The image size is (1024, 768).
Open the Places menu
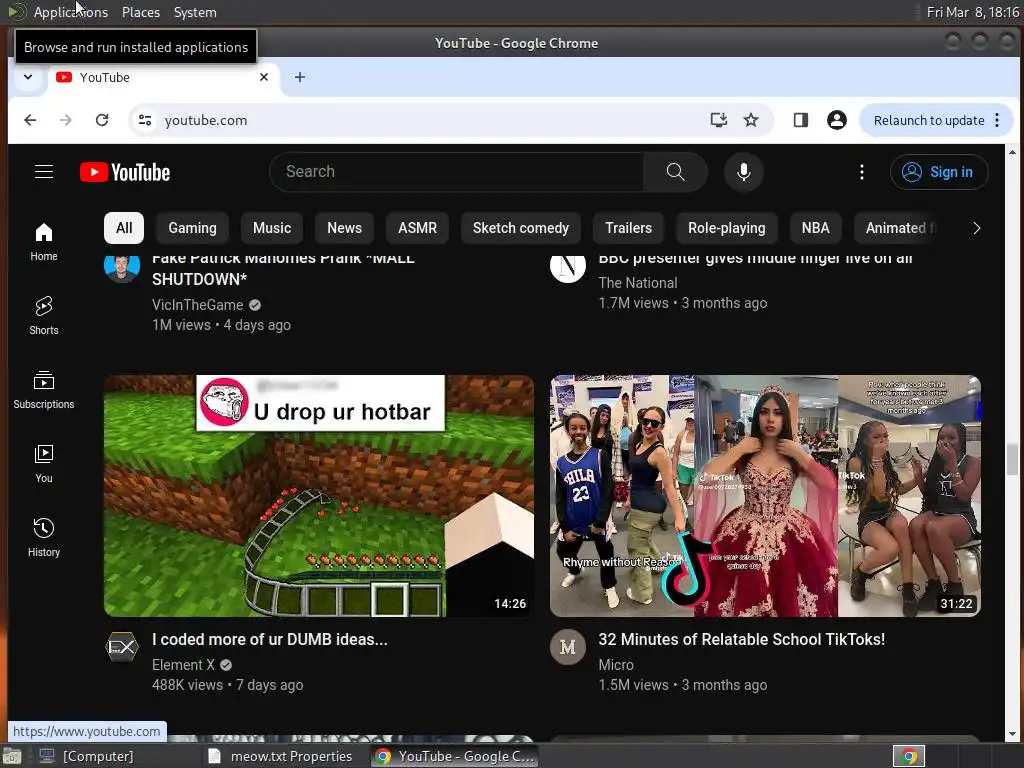point(140,12)
